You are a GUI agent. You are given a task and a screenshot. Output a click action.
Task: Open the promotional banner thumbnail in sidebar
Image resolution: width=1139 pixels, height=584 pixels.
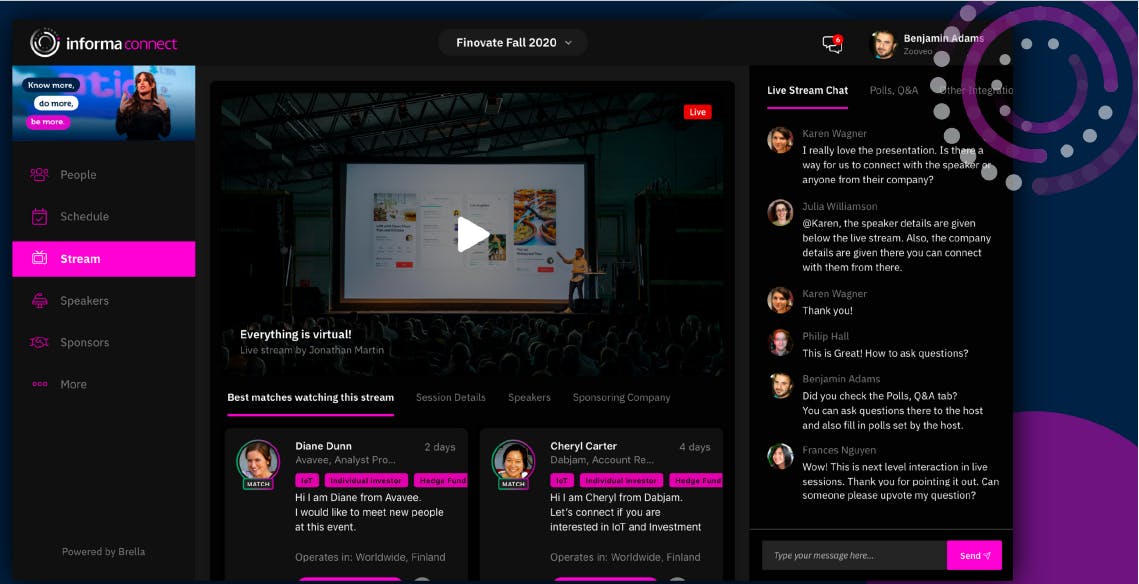tap(104, 103)
